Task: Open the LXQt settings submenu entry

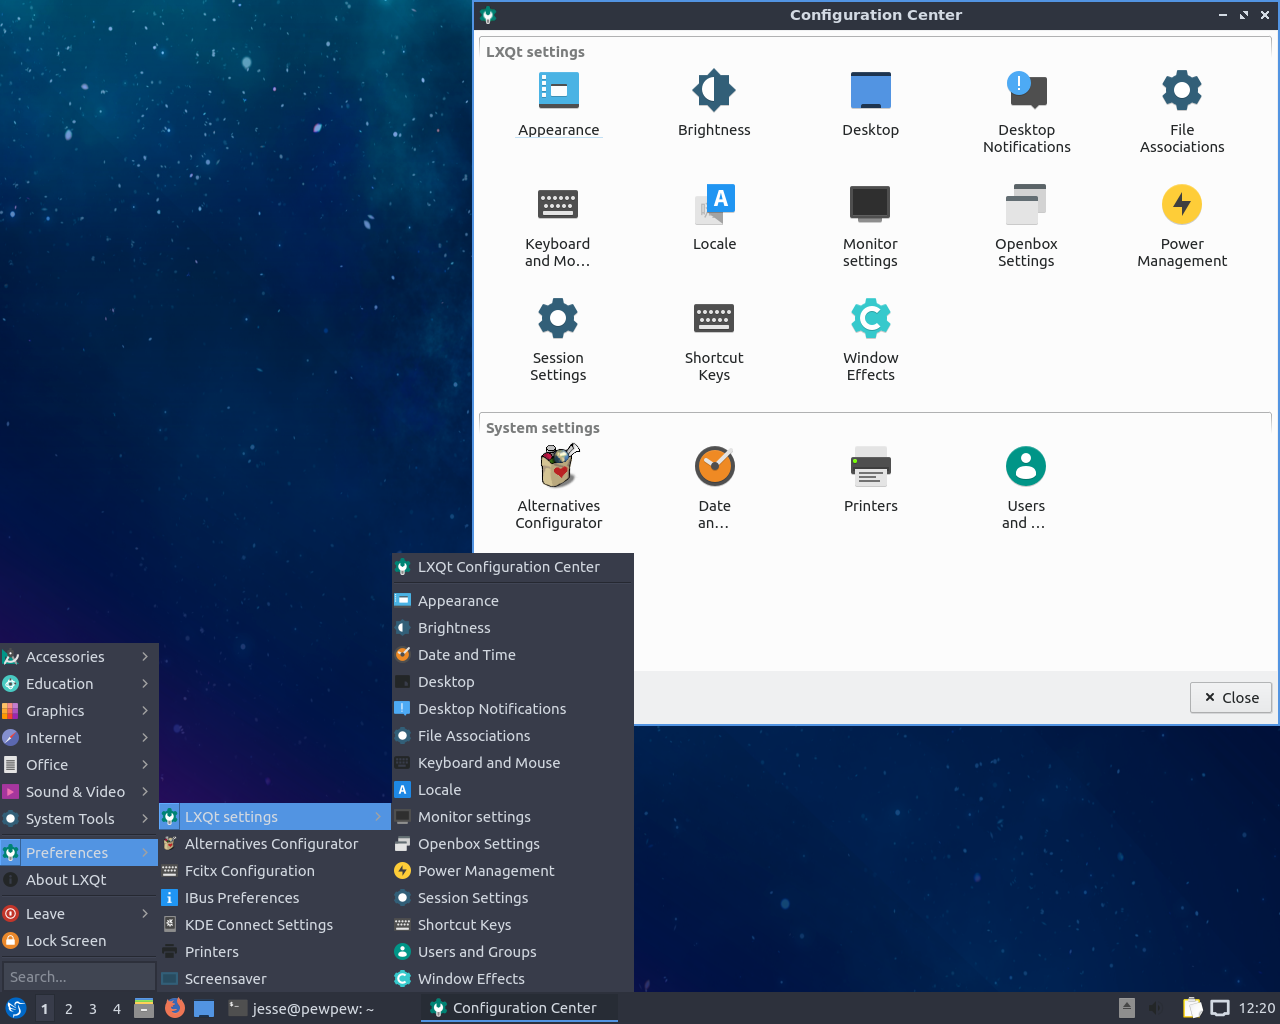Action: pos(275,817)
